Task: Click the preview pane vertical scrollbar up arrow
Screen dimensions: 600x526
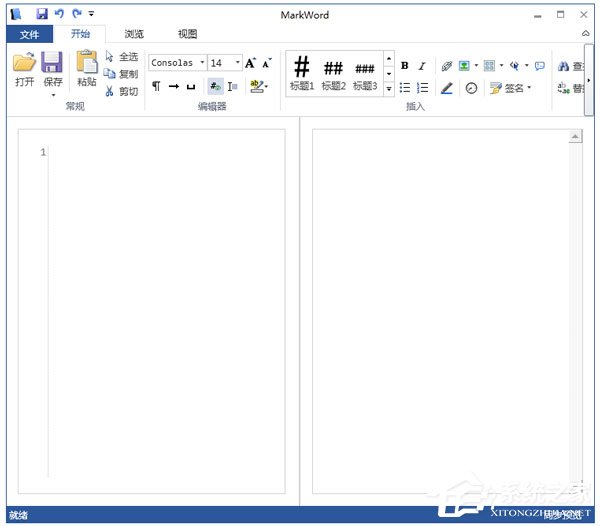Action: 575,136
